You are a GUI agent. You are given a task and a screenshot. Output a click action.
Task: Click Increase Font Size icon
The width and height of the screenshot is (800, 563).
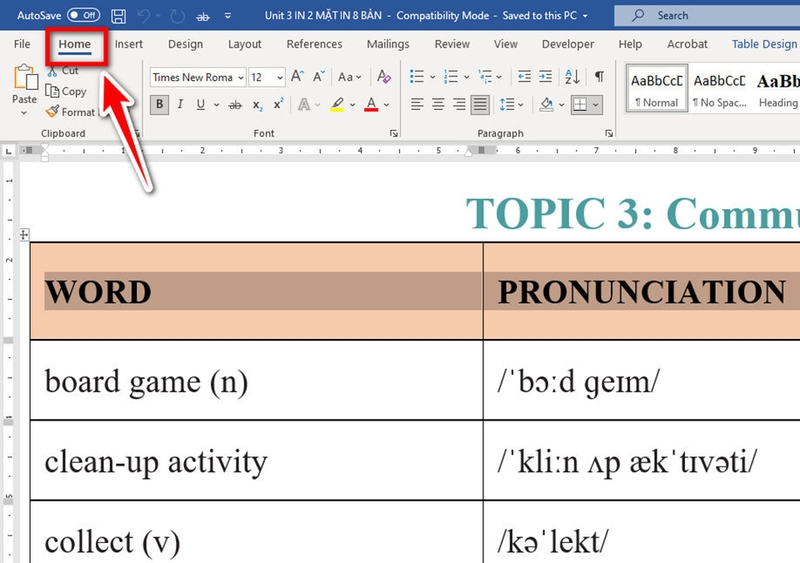297,77
